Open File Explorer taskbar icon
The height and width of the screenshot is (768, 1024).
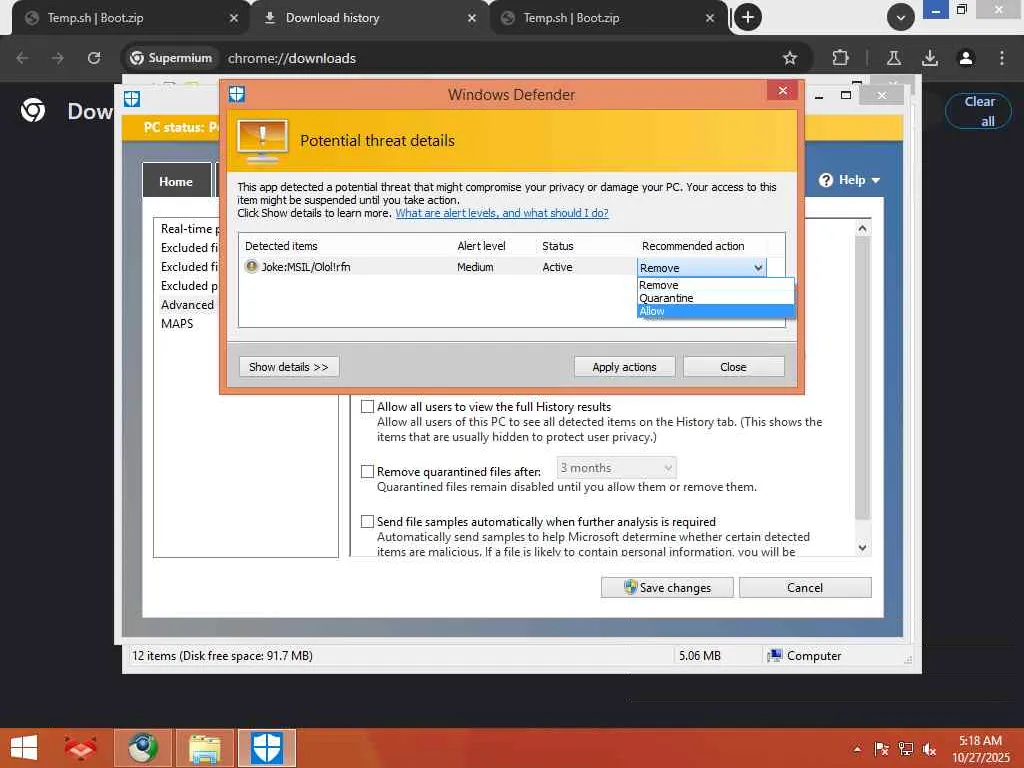[204, 748]
